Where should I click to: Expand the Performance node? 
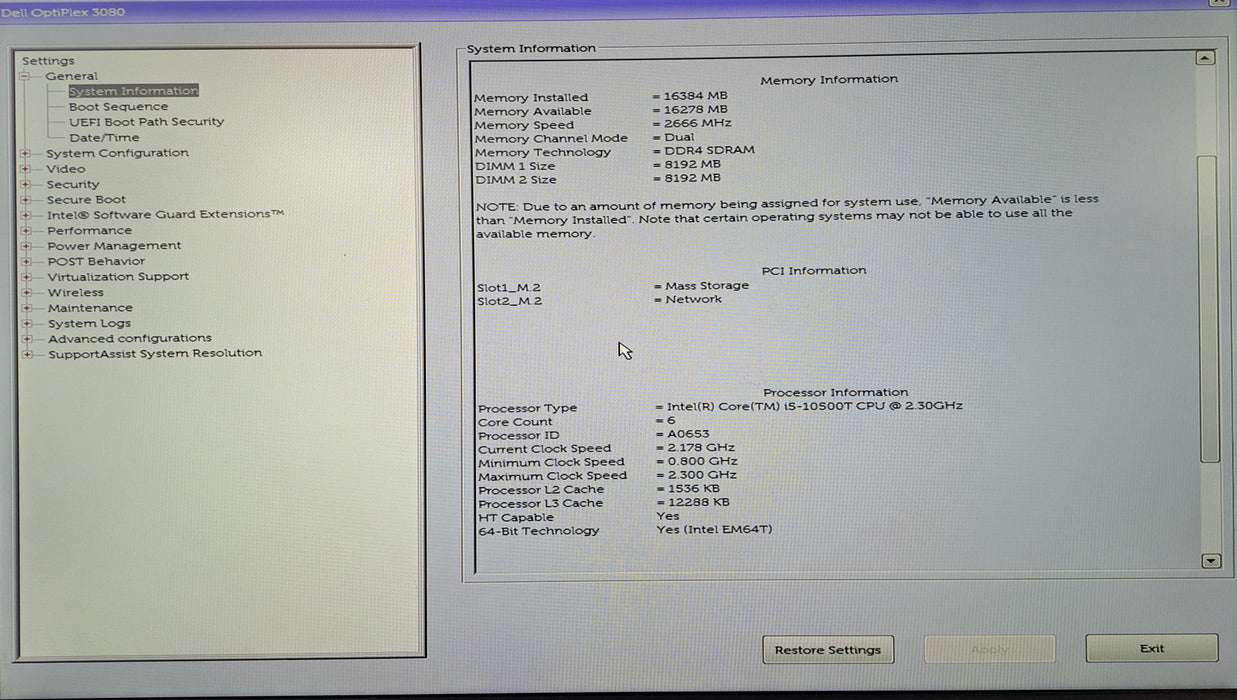coord(26,231)
